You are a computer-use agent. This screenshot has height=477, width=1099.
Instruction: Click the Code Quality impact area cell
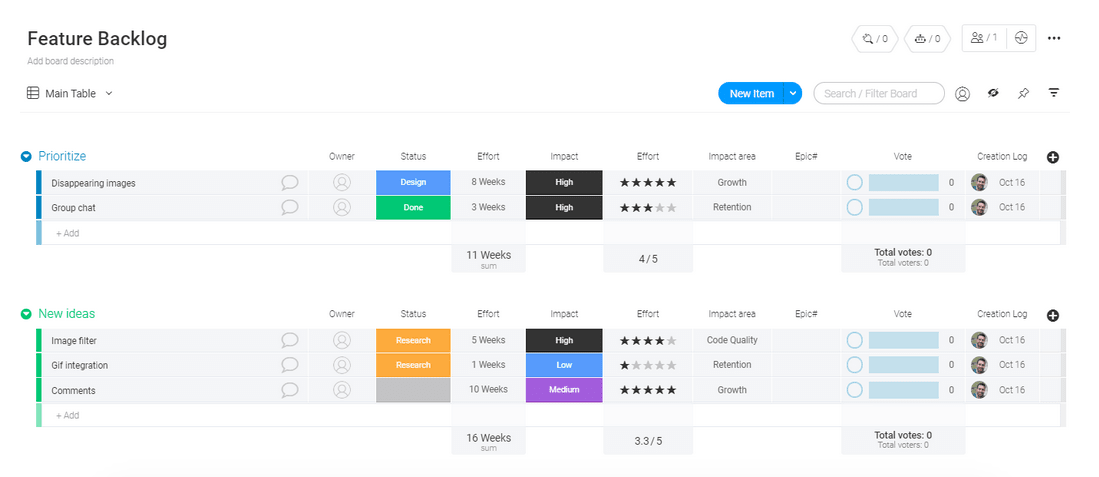click(732, 340)
